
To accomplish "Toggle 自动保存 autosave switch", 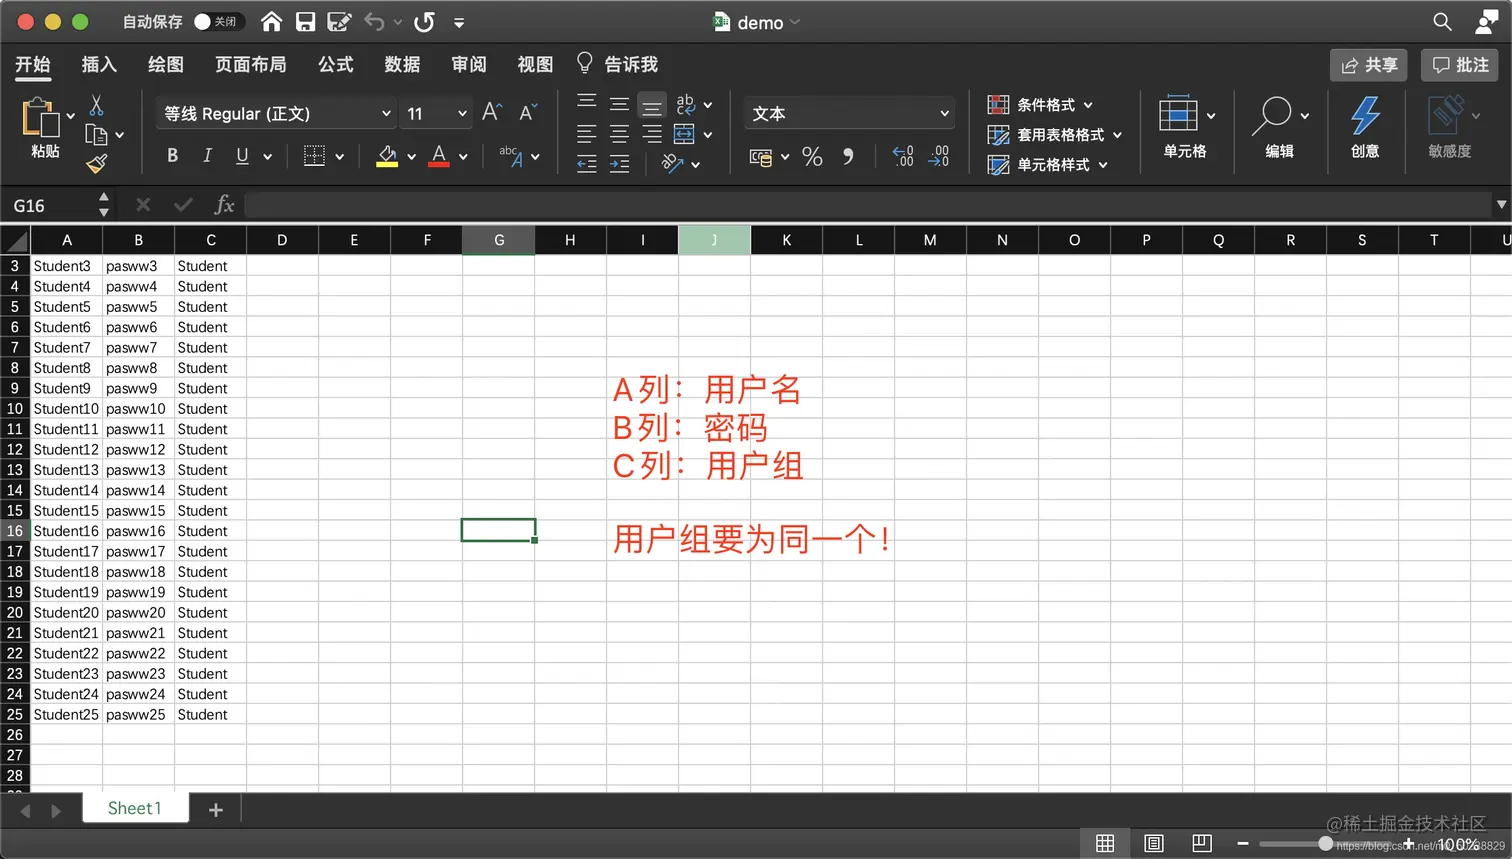I will [222, 21].
